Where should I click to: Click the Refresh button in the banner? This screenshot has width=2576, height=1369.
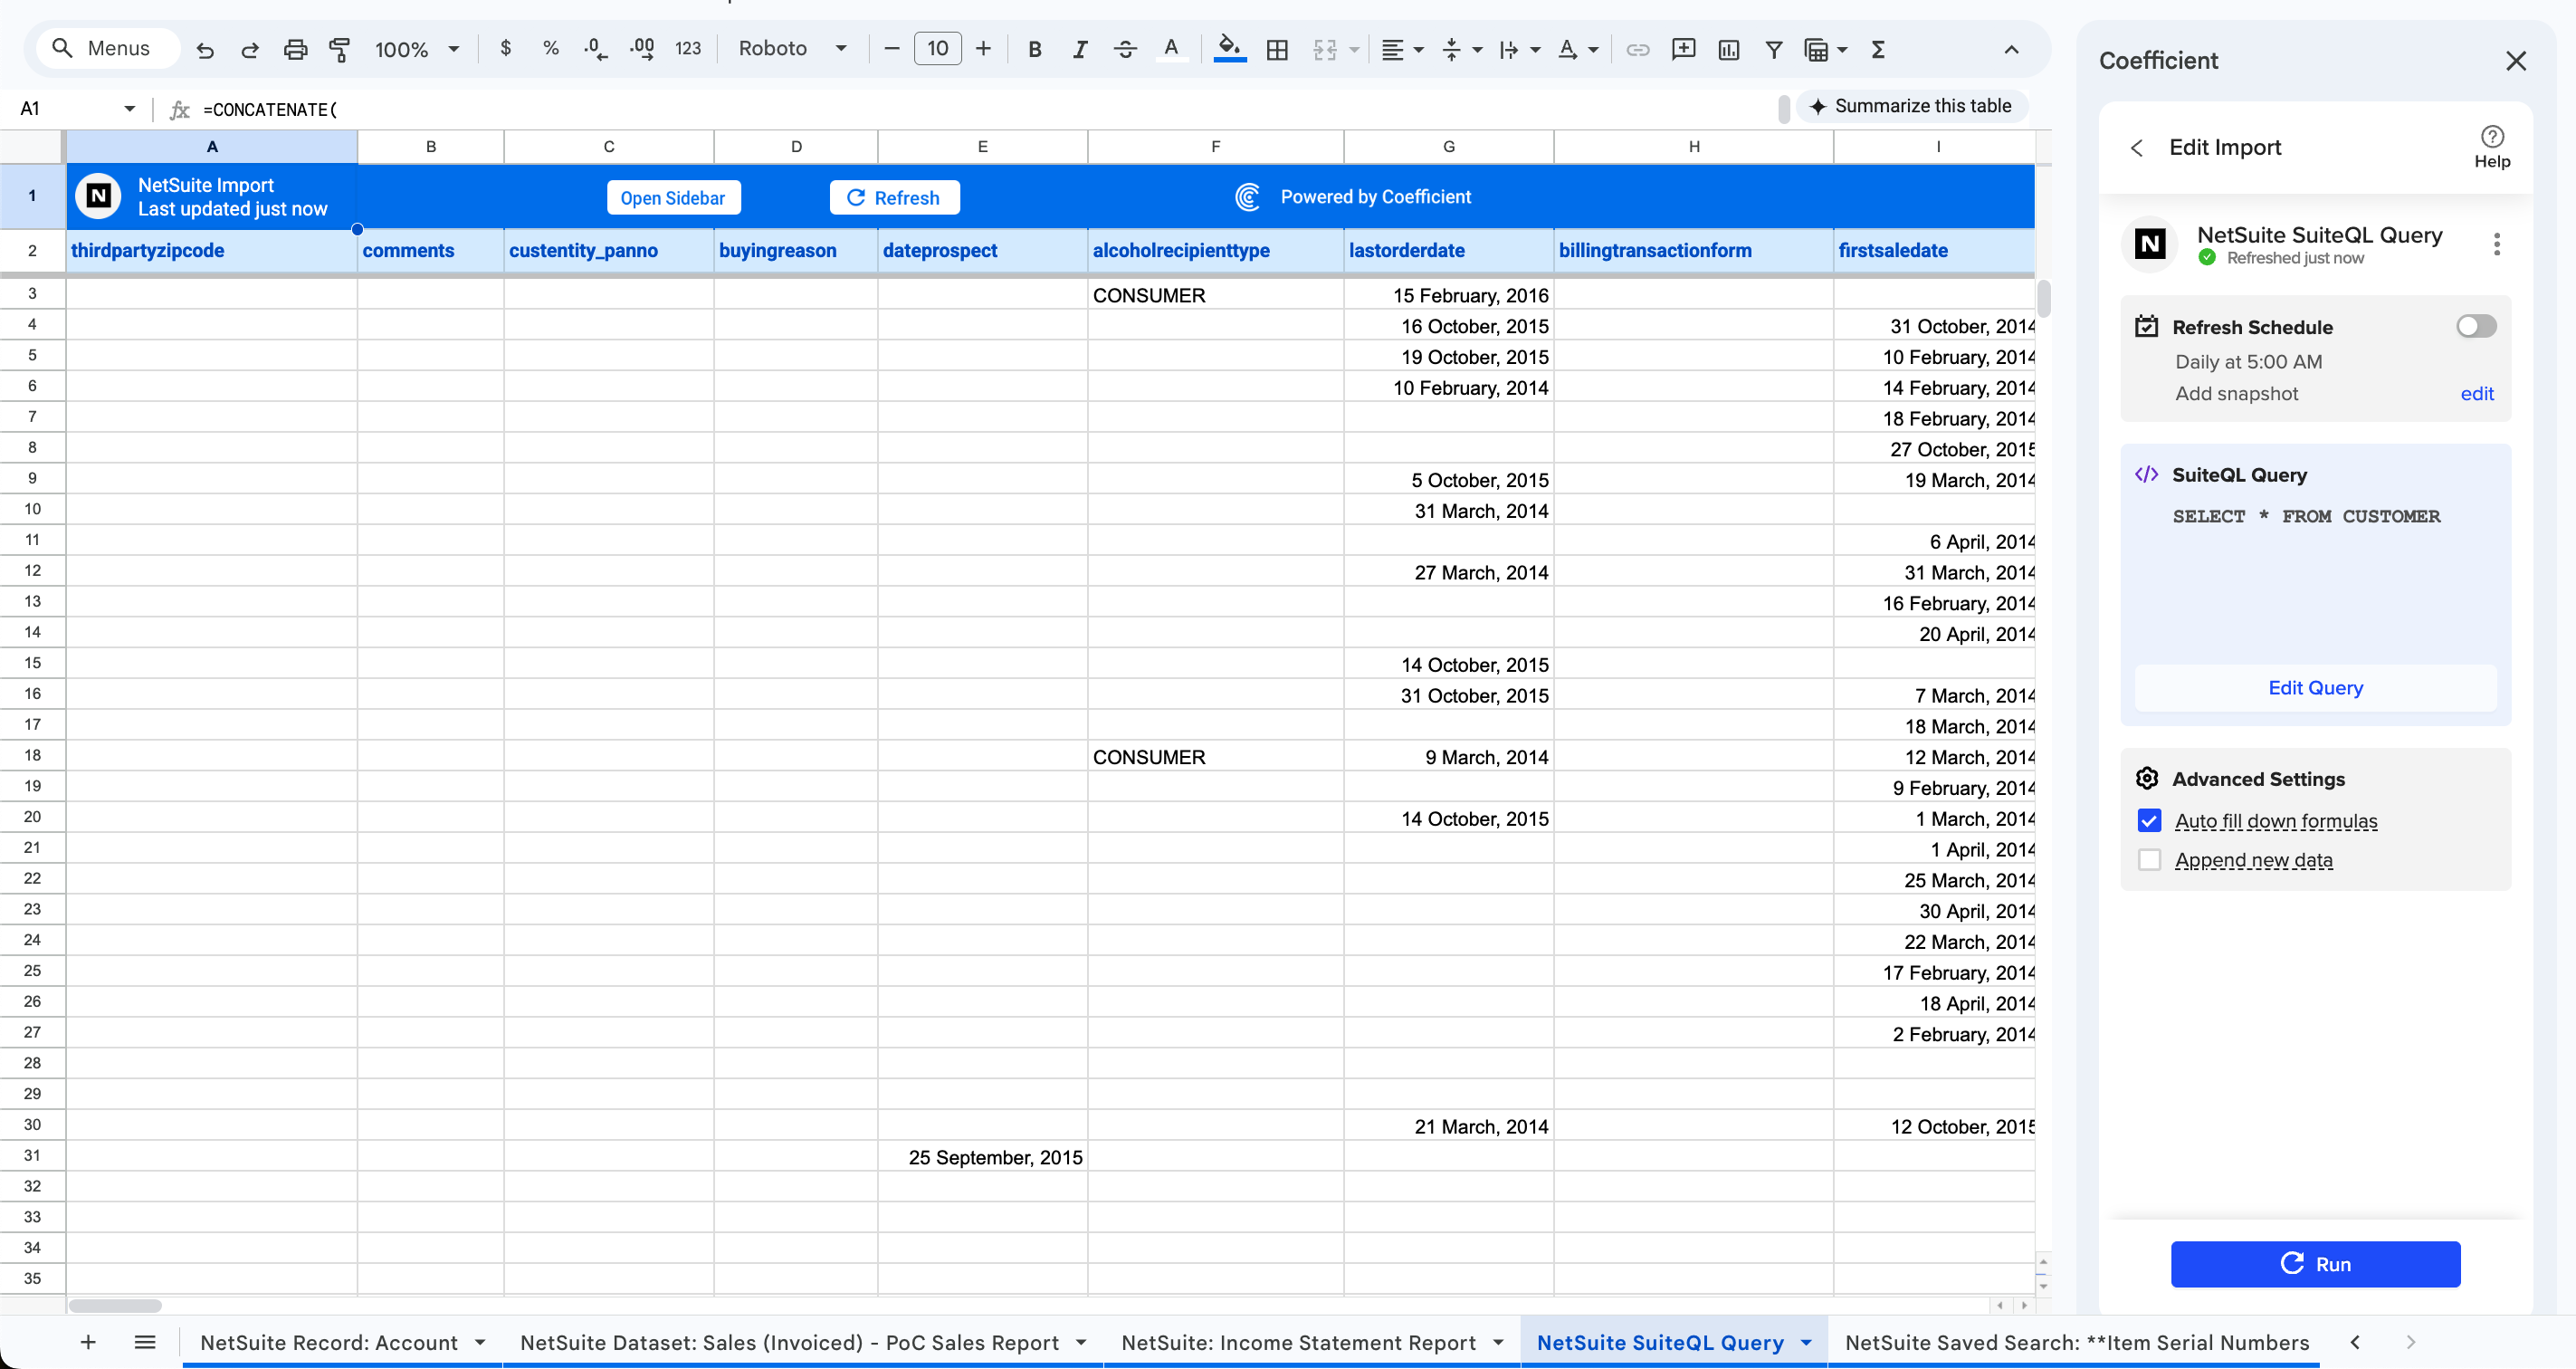tap(895, 196)
